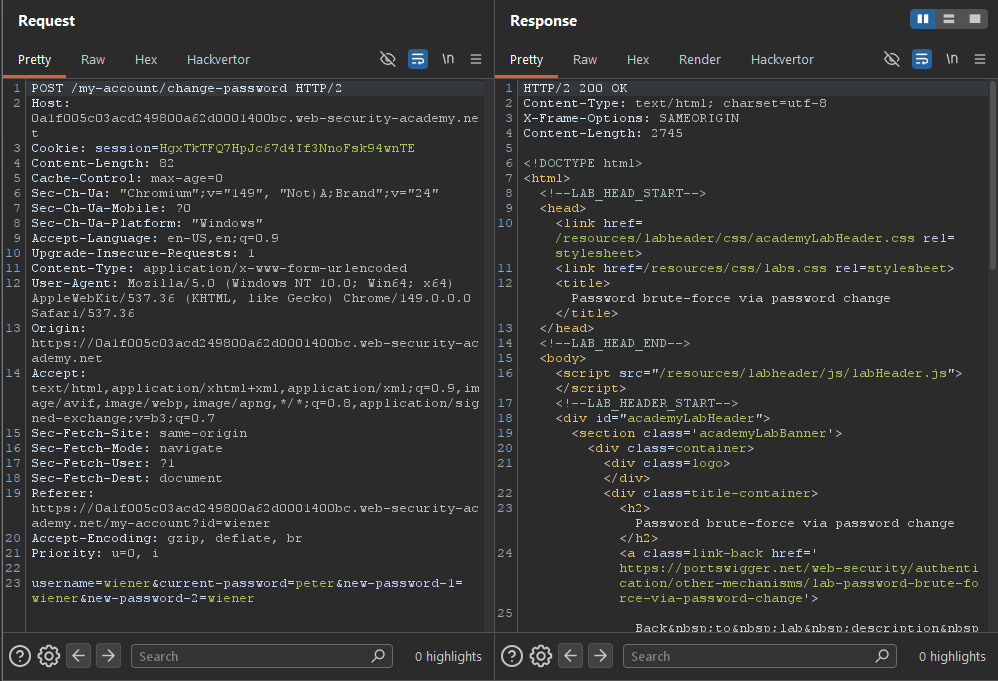998x681 pixels.
Task: Toggle hide non-printable eye icon in Request
Action: pyautogui.click(x=387, y=59)
